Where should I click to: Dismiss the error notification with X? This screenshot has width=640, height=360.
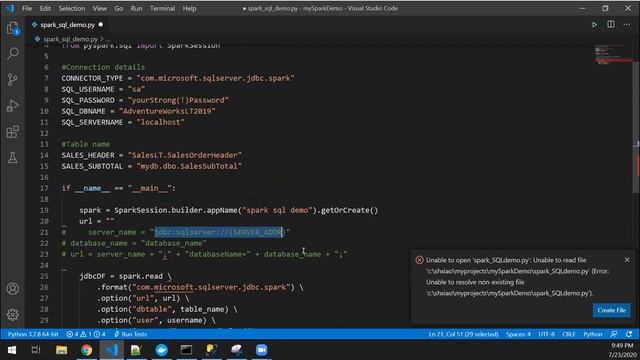[x=627, y=260]
